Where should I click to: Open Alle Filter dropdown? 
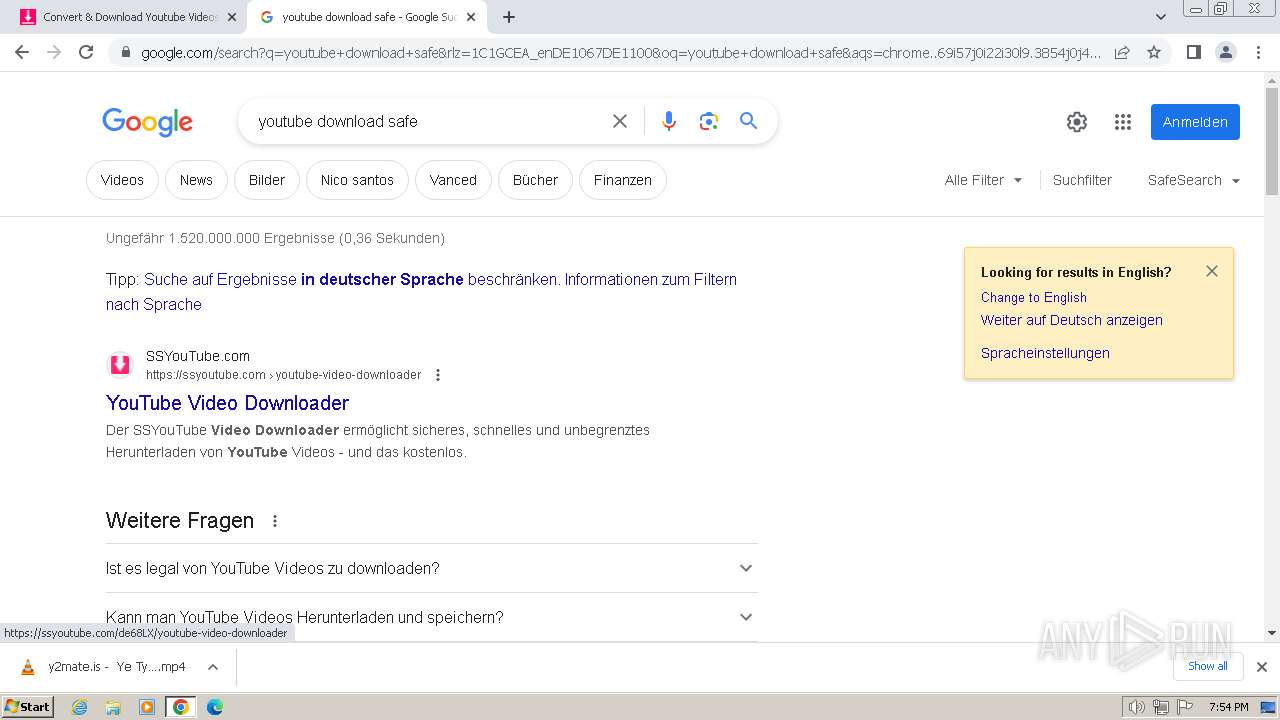pos(984,180)
